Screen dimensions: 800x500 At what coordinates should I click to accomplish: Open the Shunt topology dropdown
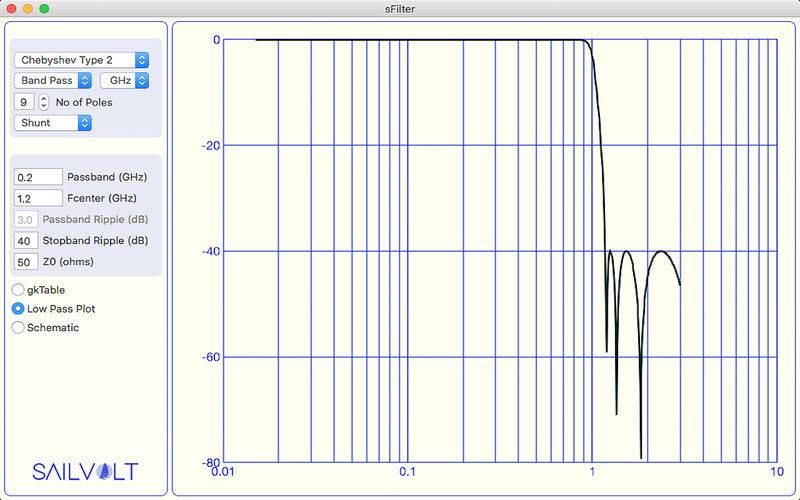coord(53,123)
